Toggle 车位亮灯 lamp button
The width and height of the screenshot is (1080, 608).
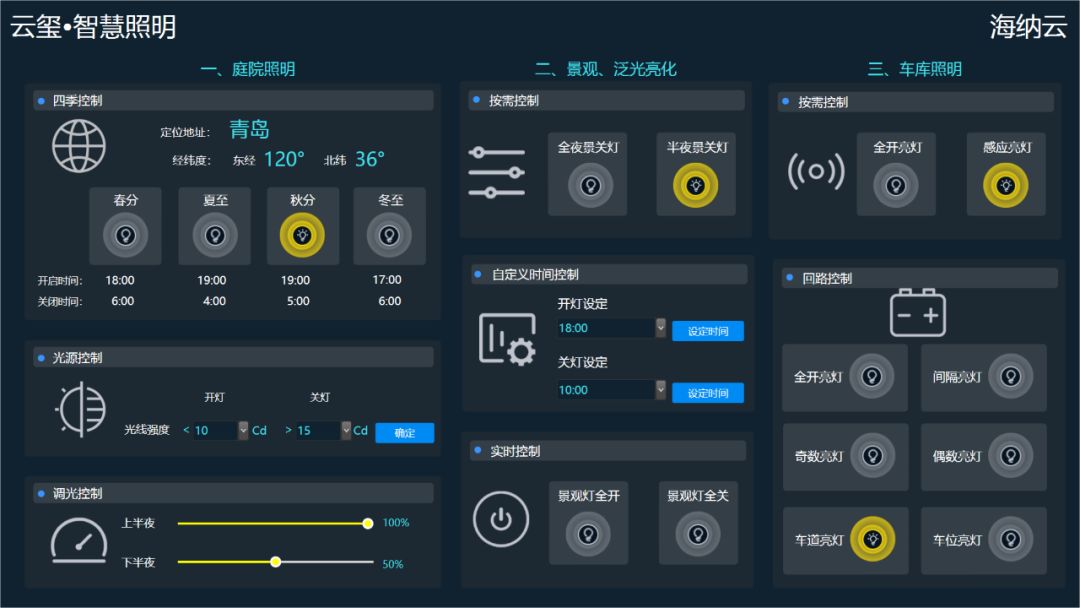pos(1010,539)
